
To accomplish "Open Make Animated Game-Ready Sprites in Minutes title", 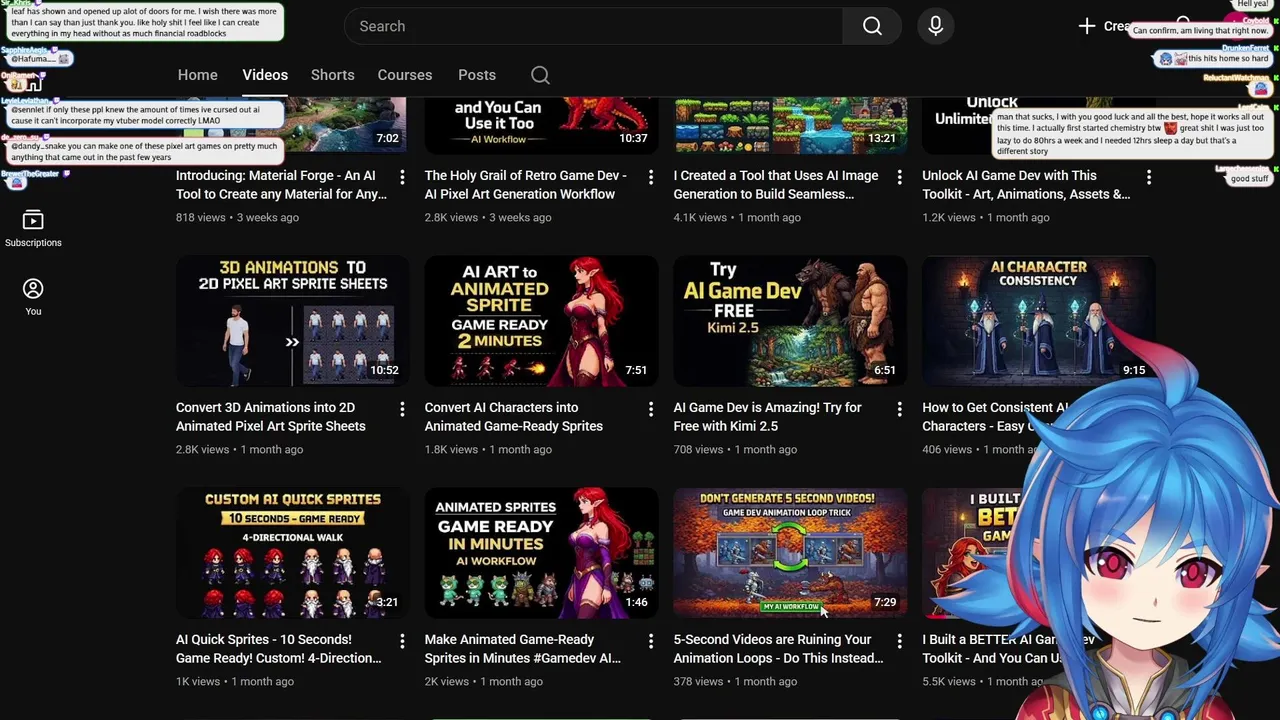I will [x=523, y=649].
